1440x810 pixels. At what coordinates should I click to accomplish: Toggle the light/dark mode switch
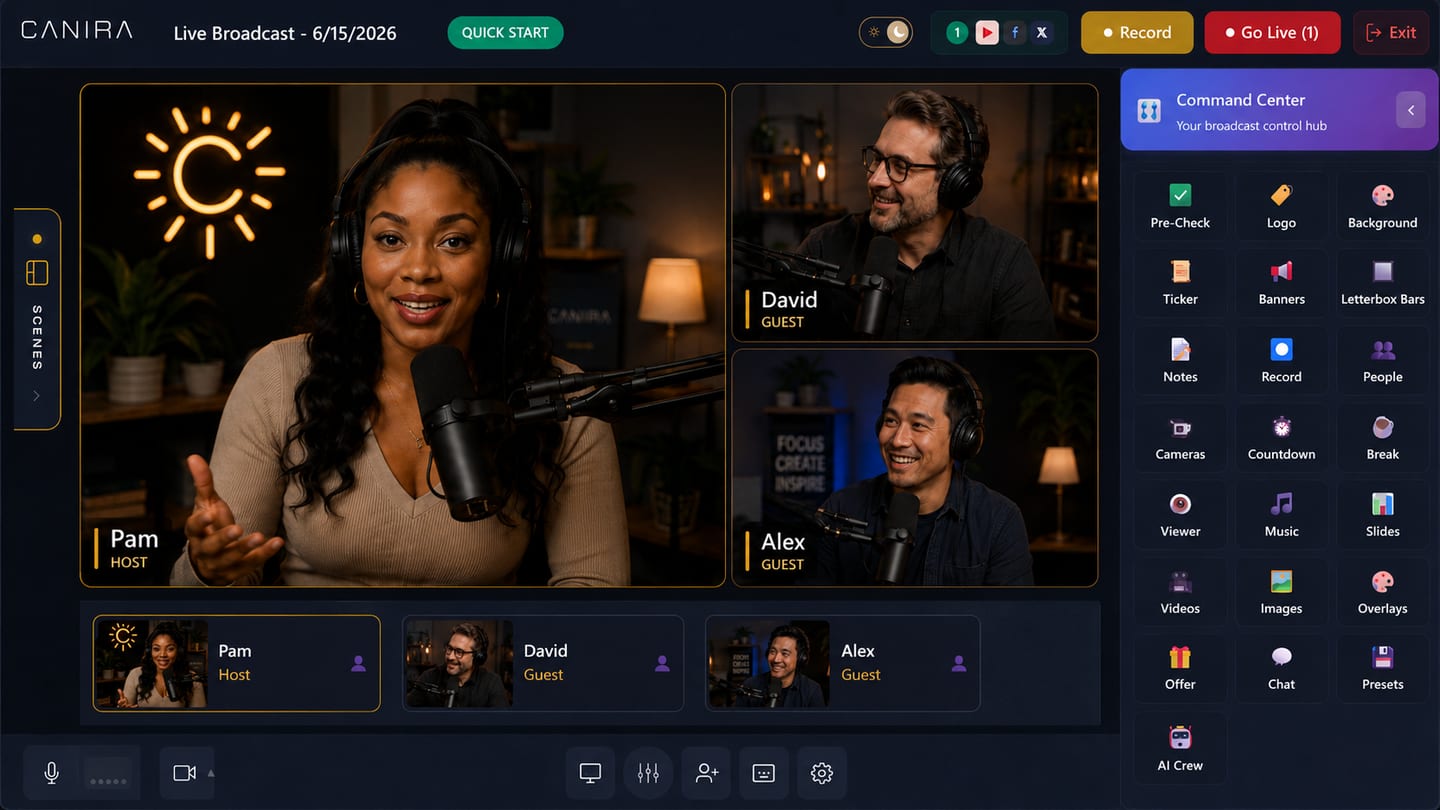point(886,32)
